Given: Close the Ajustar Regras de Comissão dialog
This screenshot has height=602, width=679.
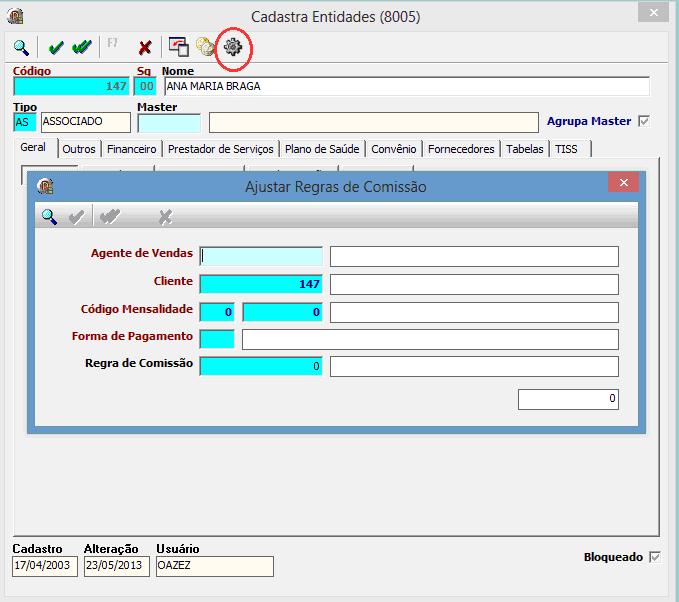Looking at the screenshot, I should coord(624,182).
